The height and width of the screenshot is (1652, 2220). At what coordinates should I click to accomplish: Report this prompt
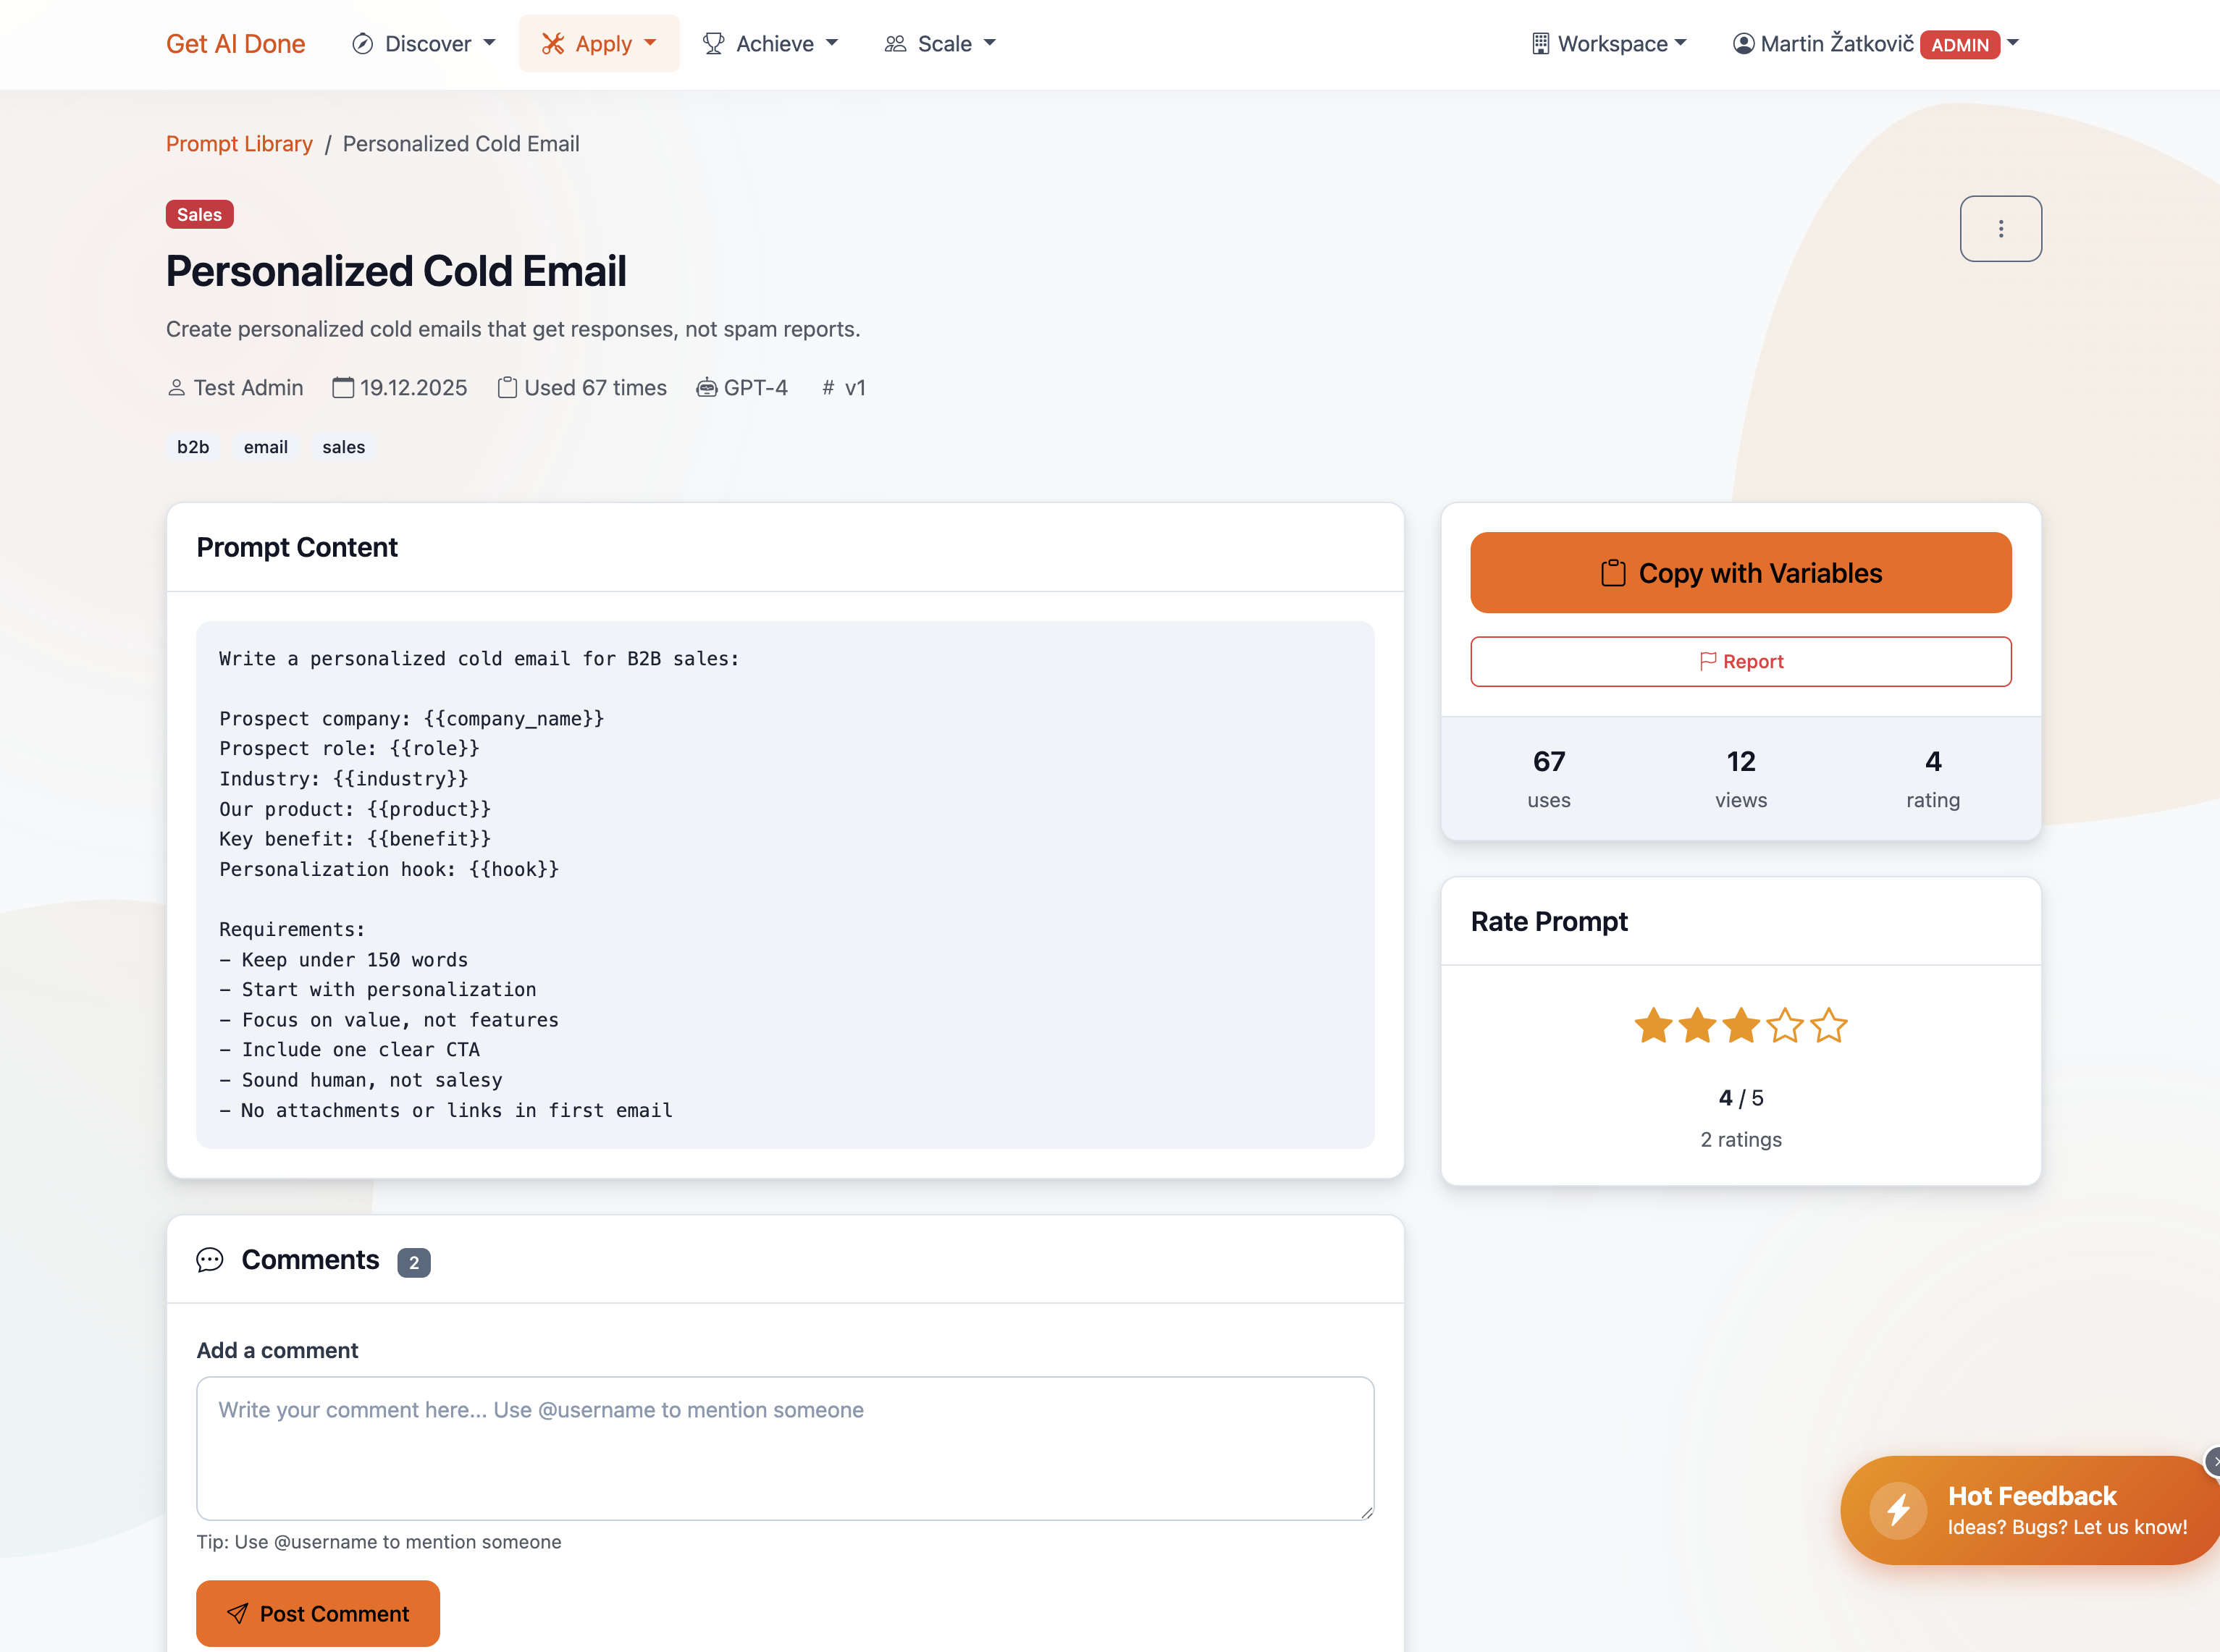1740,662
